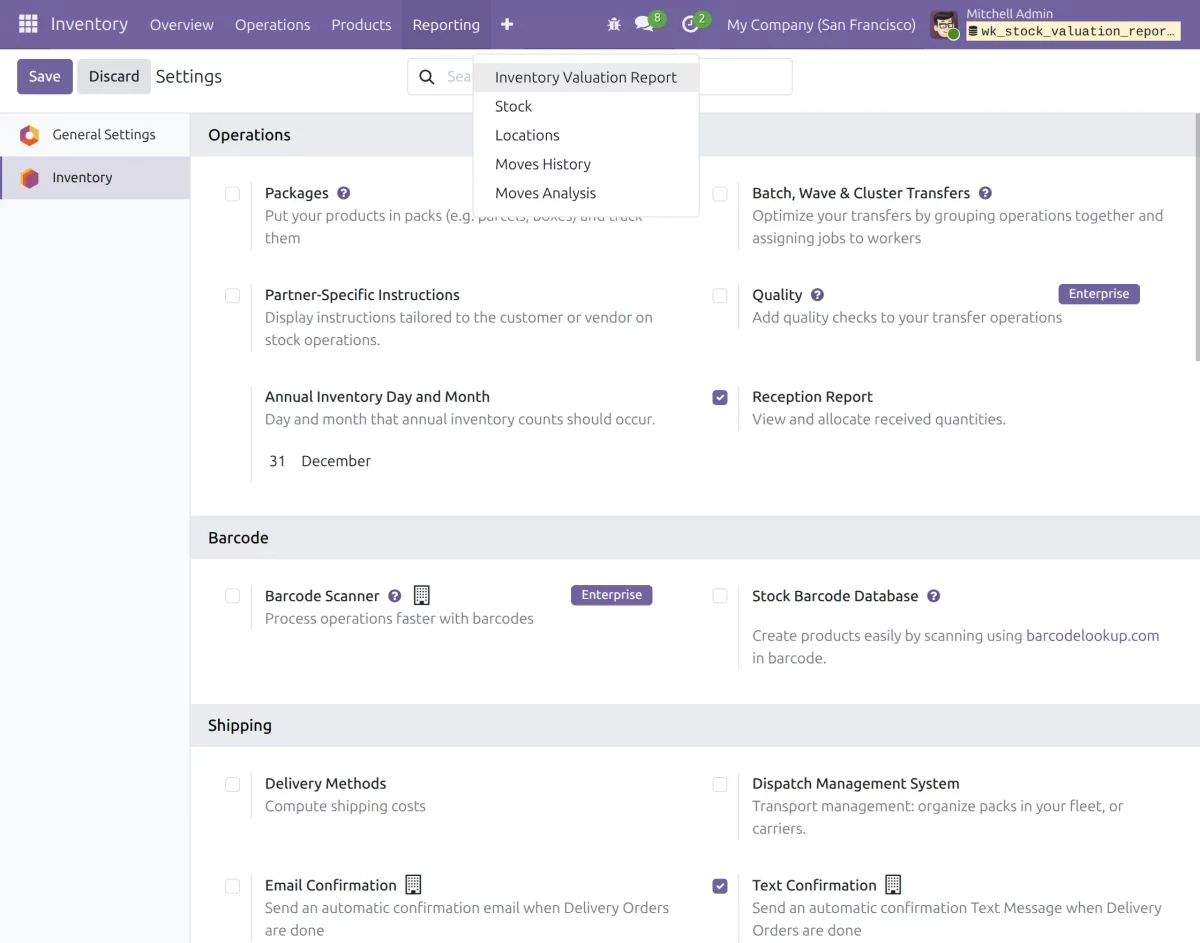The image size is (1200, 943).
Task: Enable the Delivery Methods checkbox
Action: (232, 784)
